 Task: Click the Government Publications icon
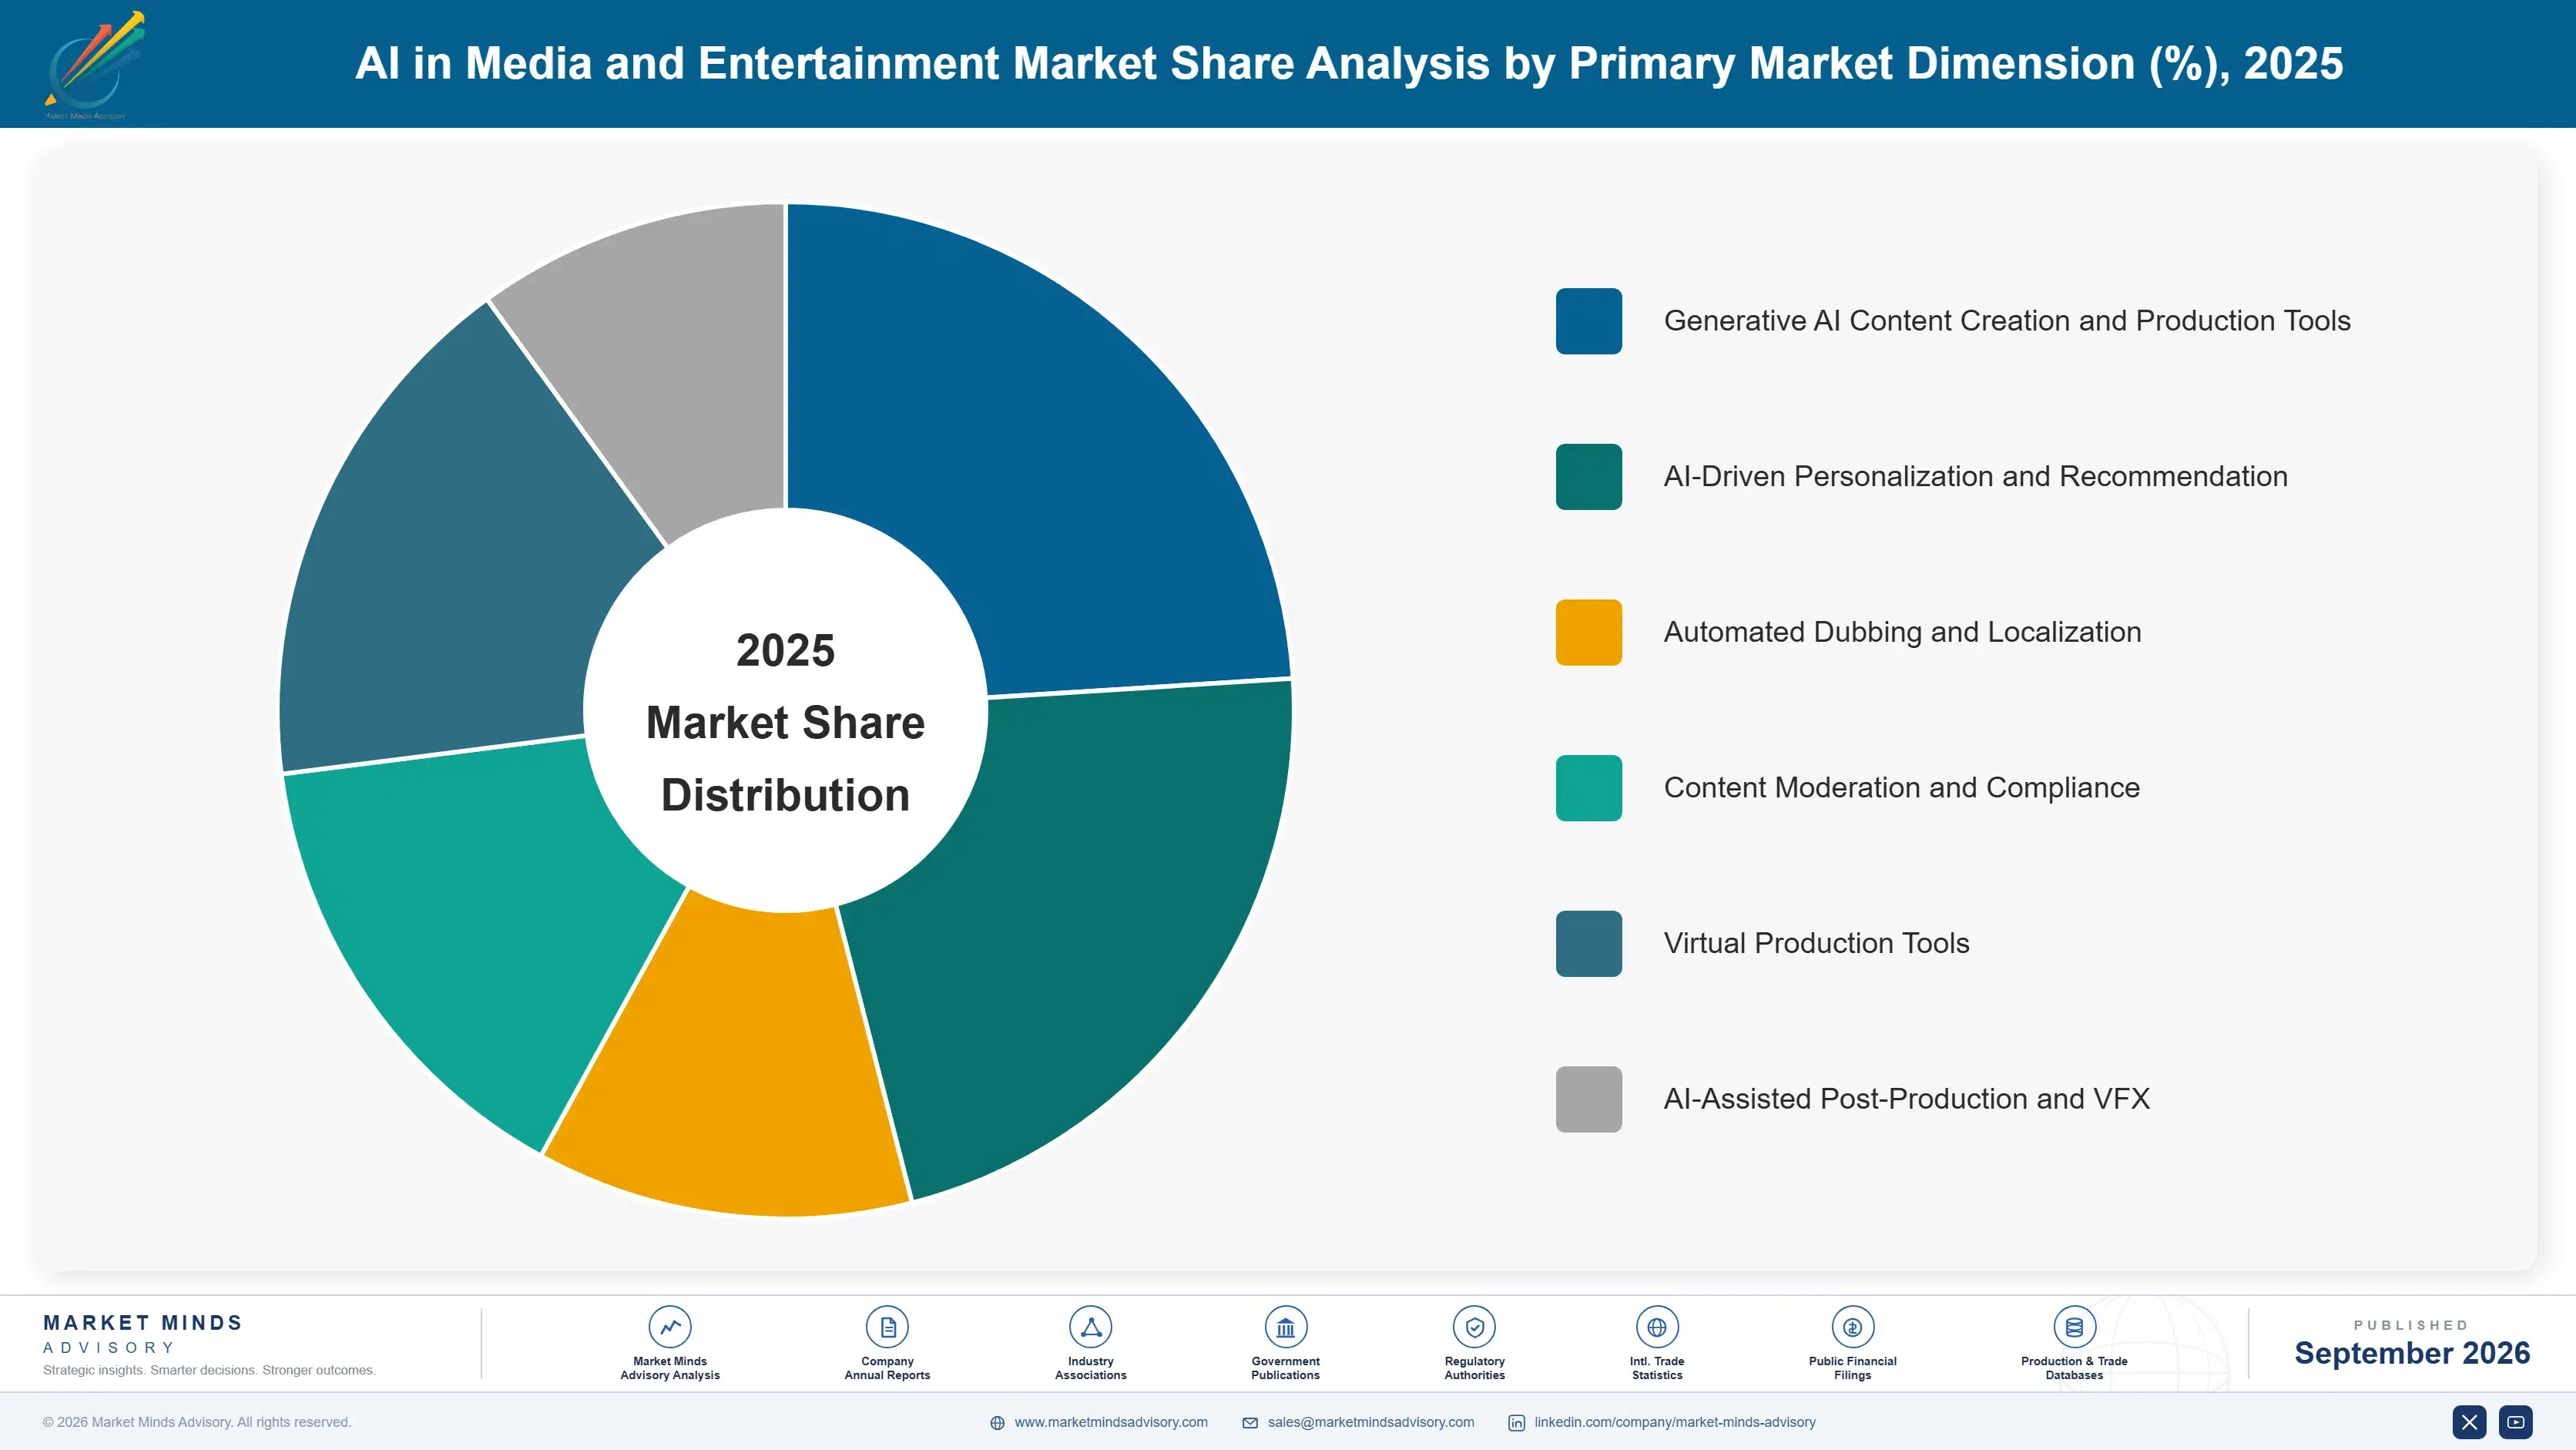1285,1327
